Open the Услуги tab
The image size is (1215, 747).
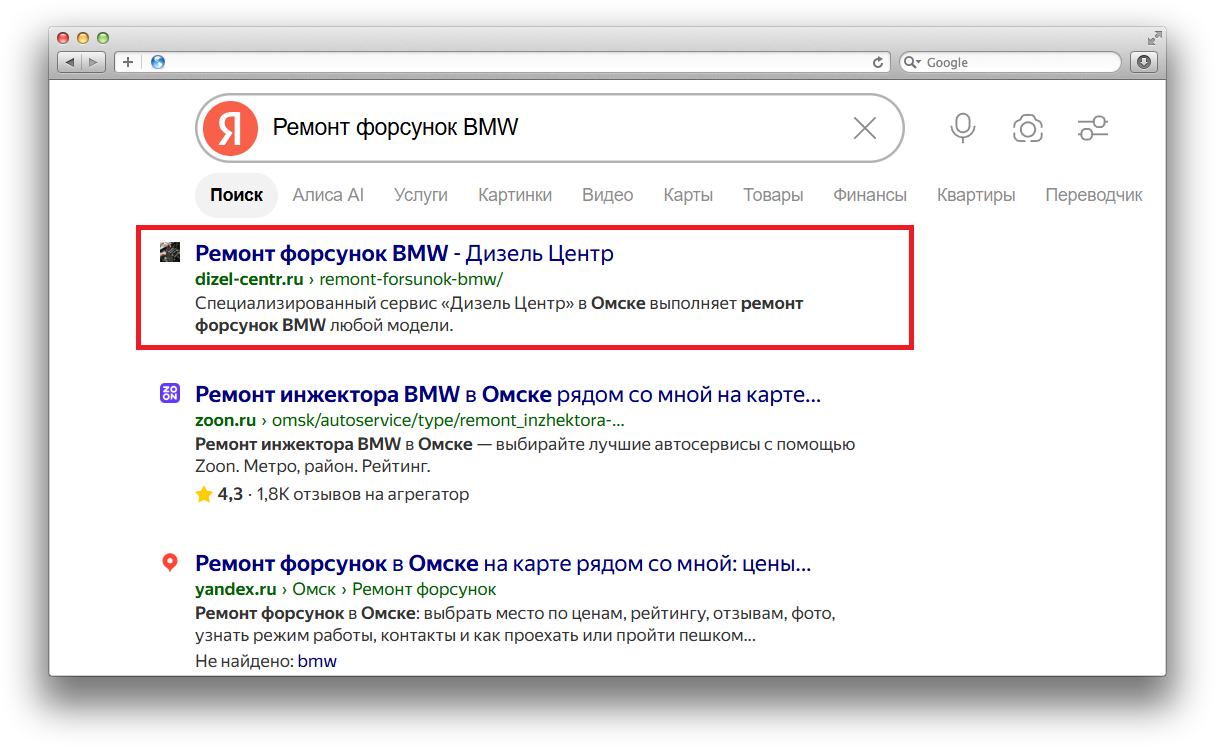(421, 195)
